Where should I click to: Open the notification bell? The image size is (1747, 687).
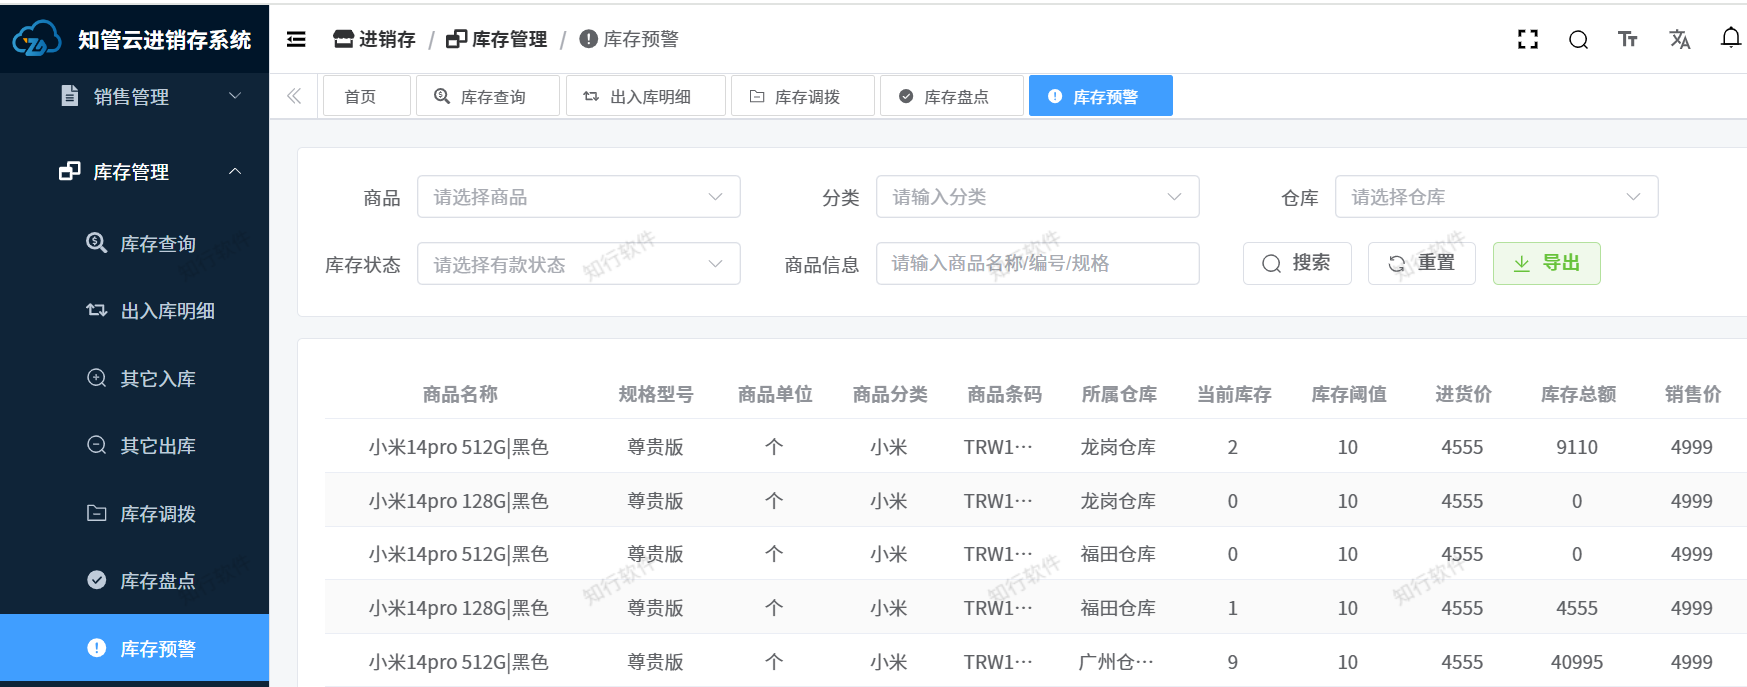(x=1730, y=38)
